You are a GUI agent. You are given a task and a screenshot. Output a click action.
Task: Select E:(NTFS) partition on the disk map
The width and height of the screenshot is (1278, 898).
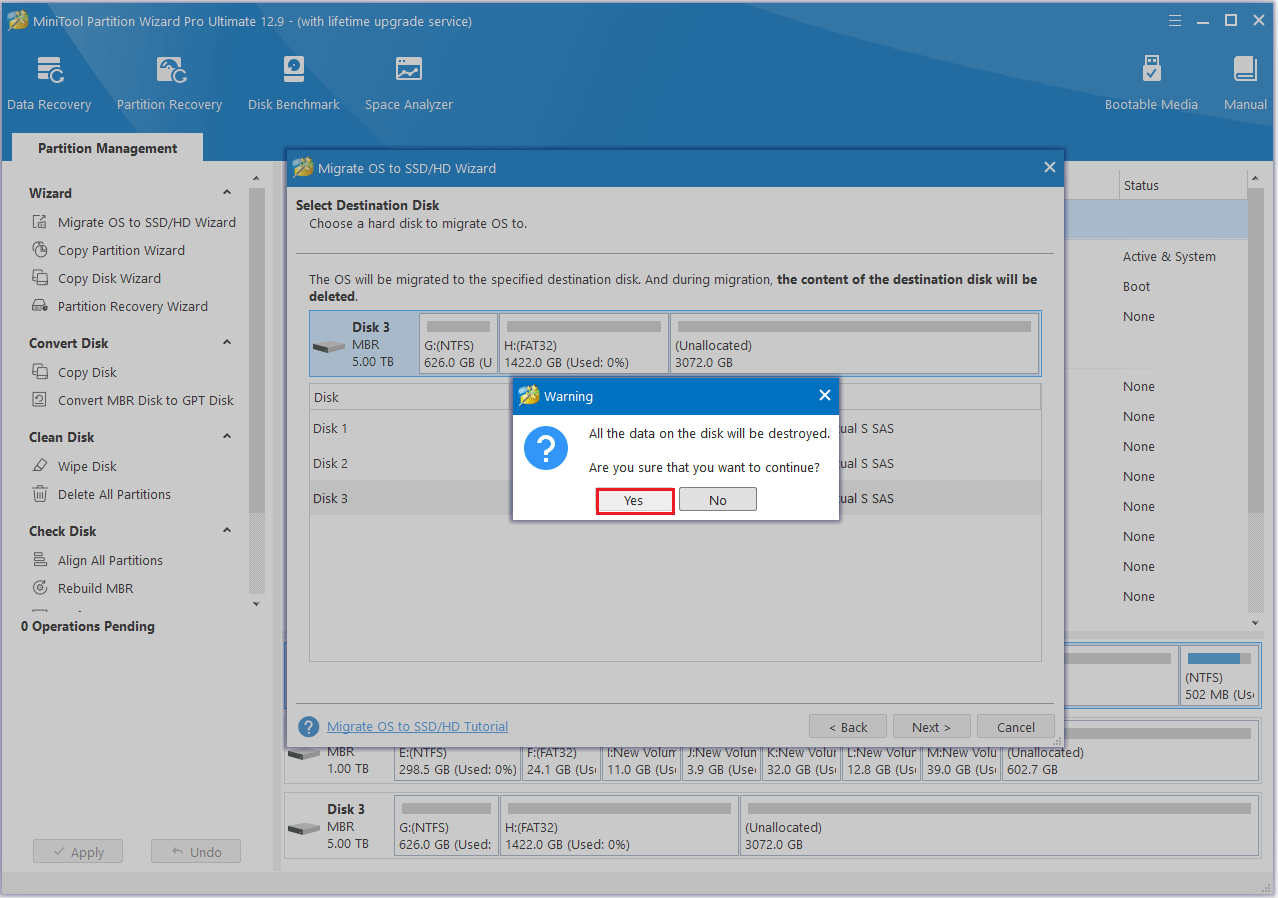[x=458, y=761]
